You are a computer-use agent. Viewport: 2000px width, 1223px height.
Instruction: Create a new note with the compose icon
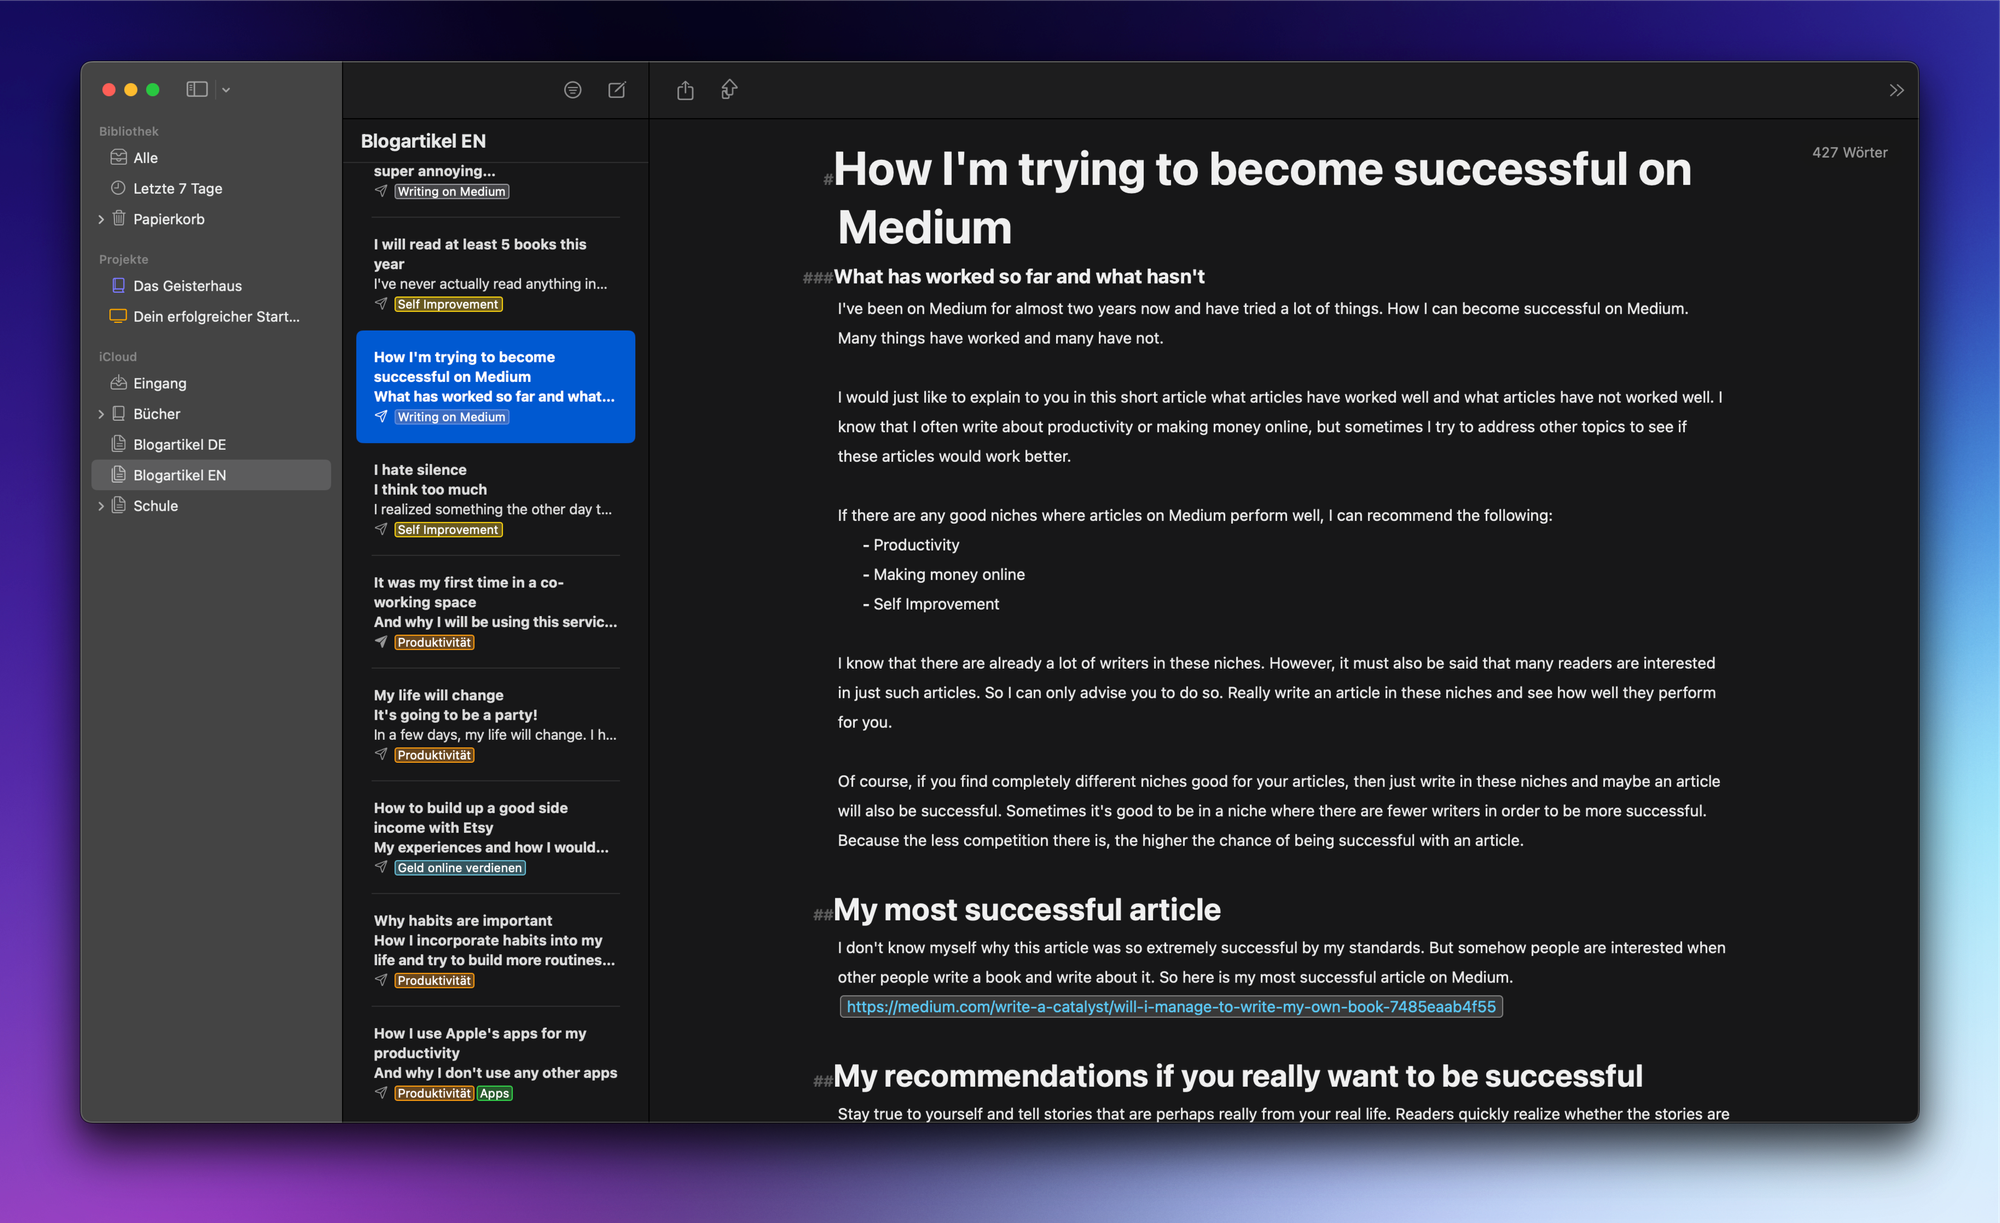click(616, 90)
